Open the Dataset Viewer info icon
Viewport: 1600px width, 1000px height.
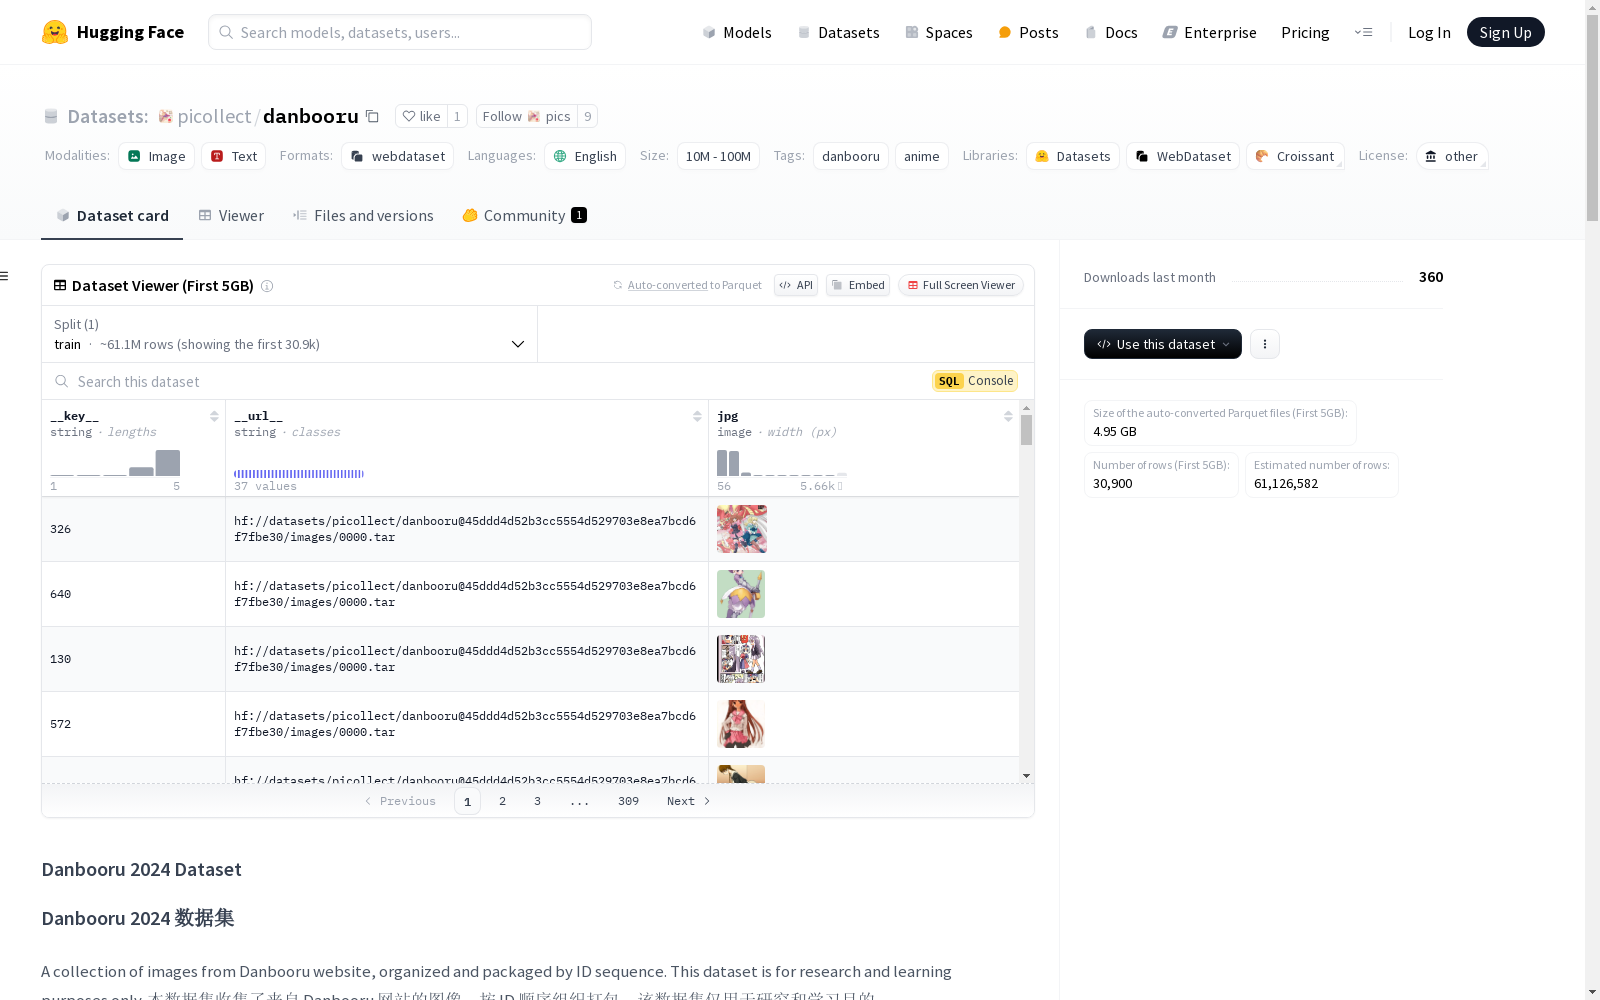coord(267,286)
